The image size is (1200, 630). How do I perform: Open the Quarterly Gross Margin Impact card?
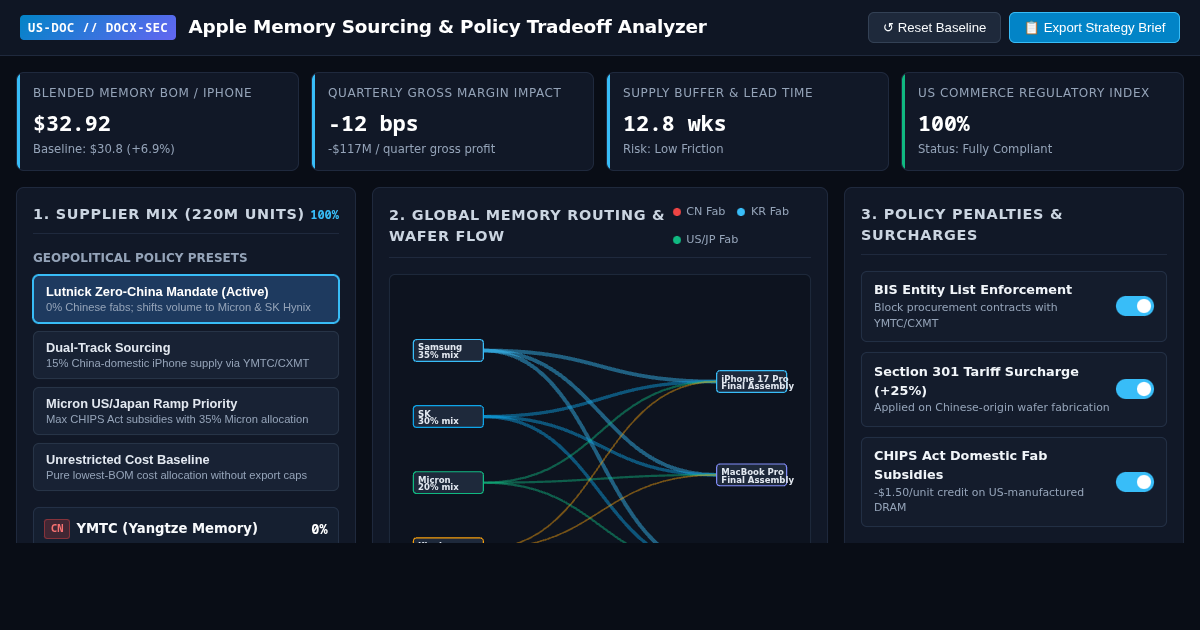pyautogui.click(x=453, y=121)
